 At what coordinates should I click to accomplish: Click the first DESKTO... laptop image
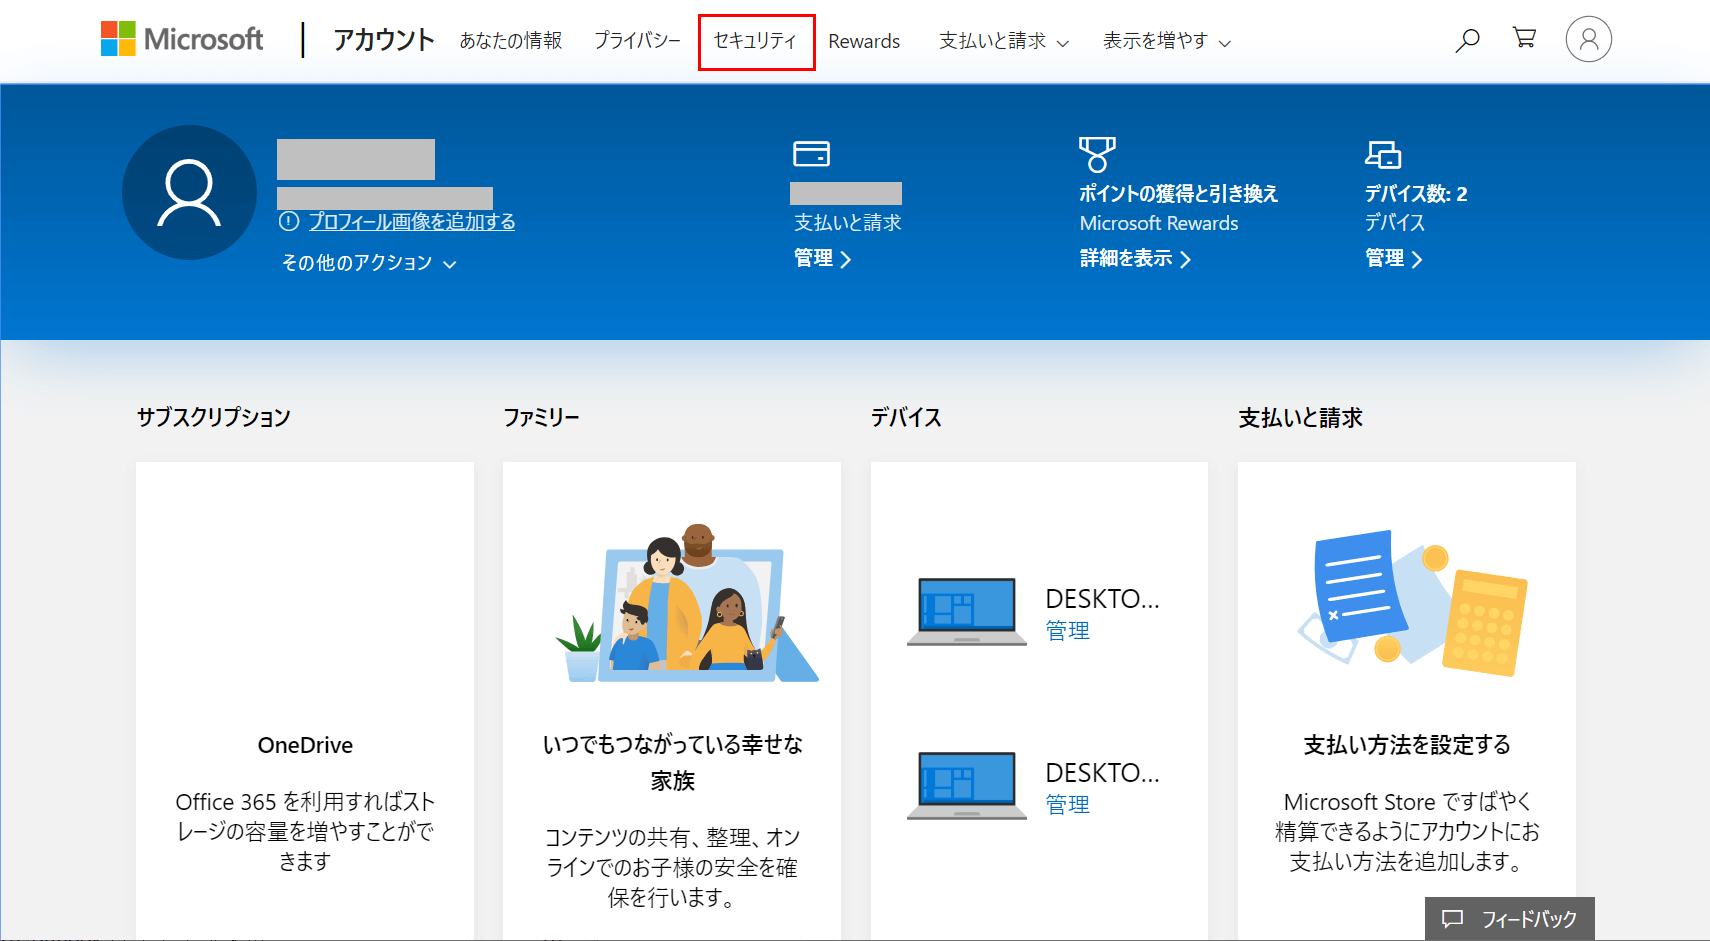coord(966,612)
